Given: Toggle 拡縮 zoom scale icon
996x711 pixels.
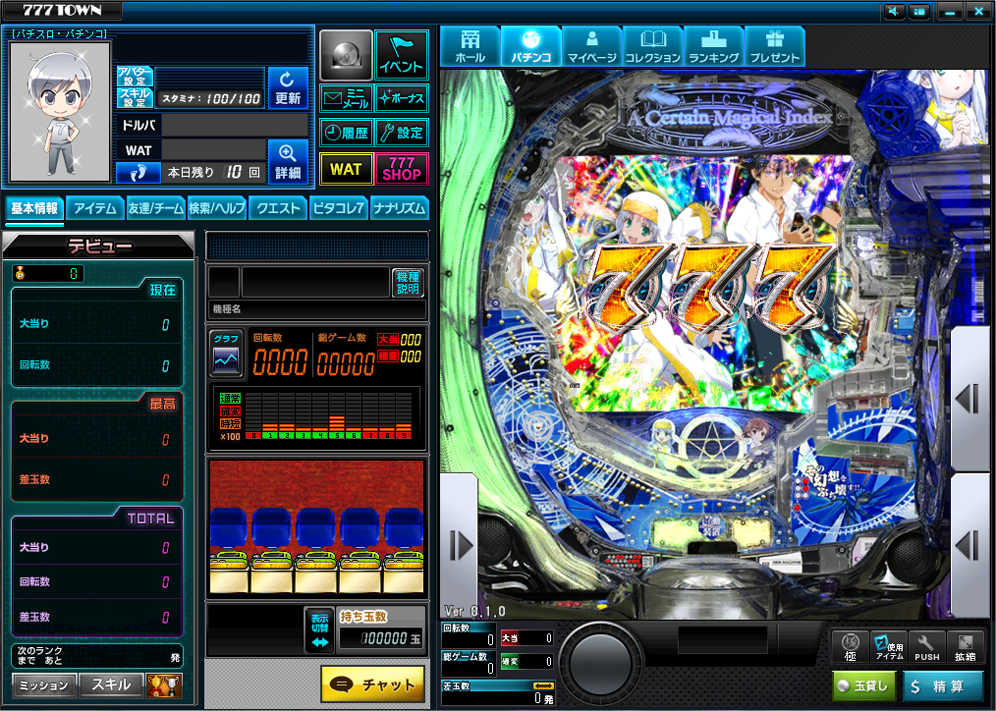Looking at the screenshot, I should (x=965, y=647).
